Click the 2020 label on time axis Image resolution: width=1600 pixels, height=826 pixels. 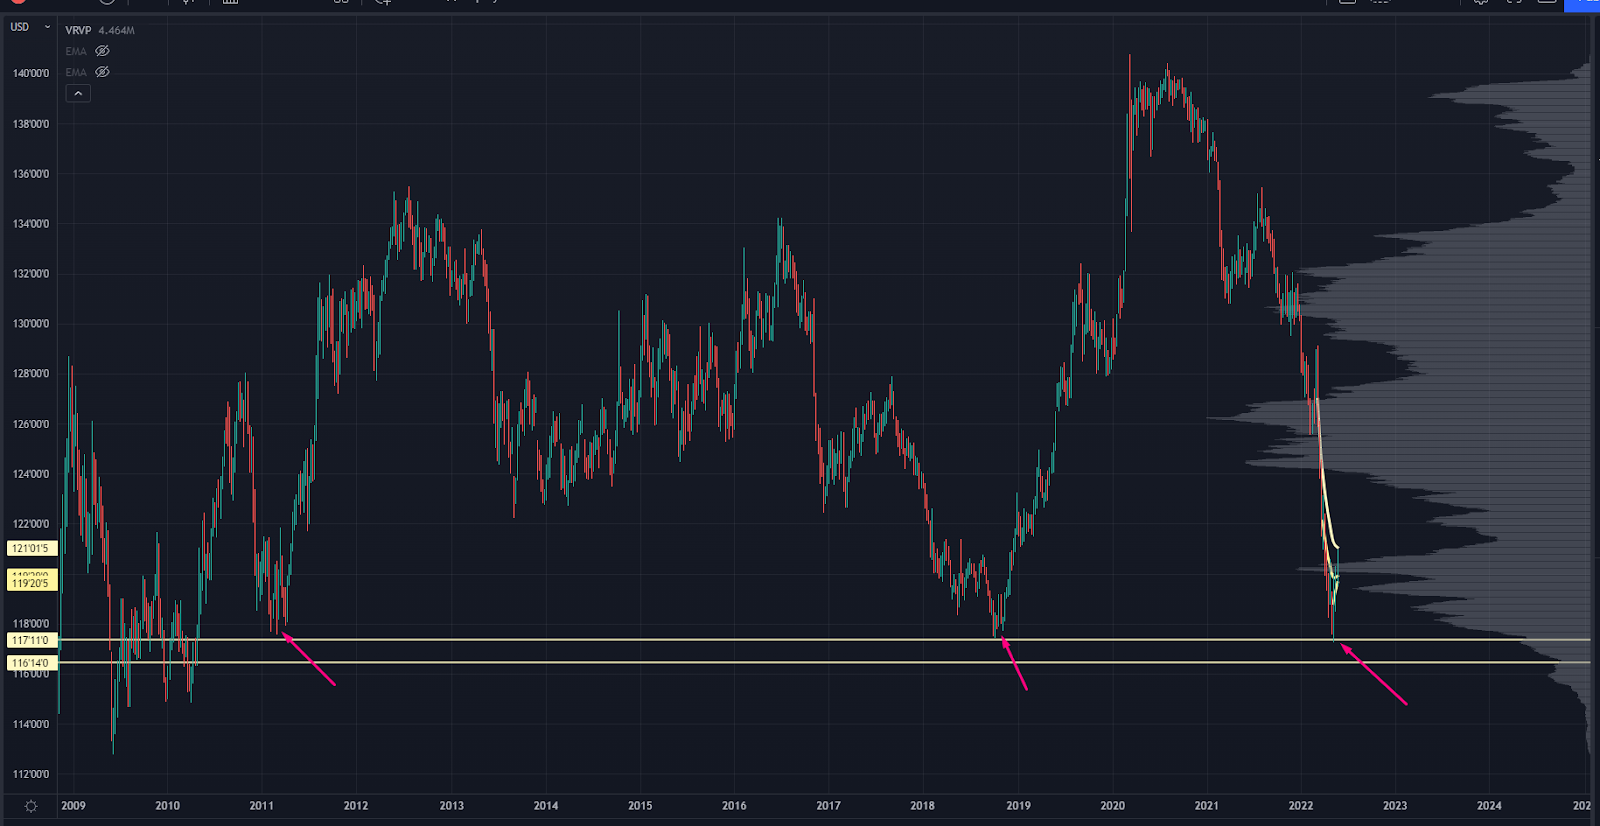click(x=1112, y=806)
